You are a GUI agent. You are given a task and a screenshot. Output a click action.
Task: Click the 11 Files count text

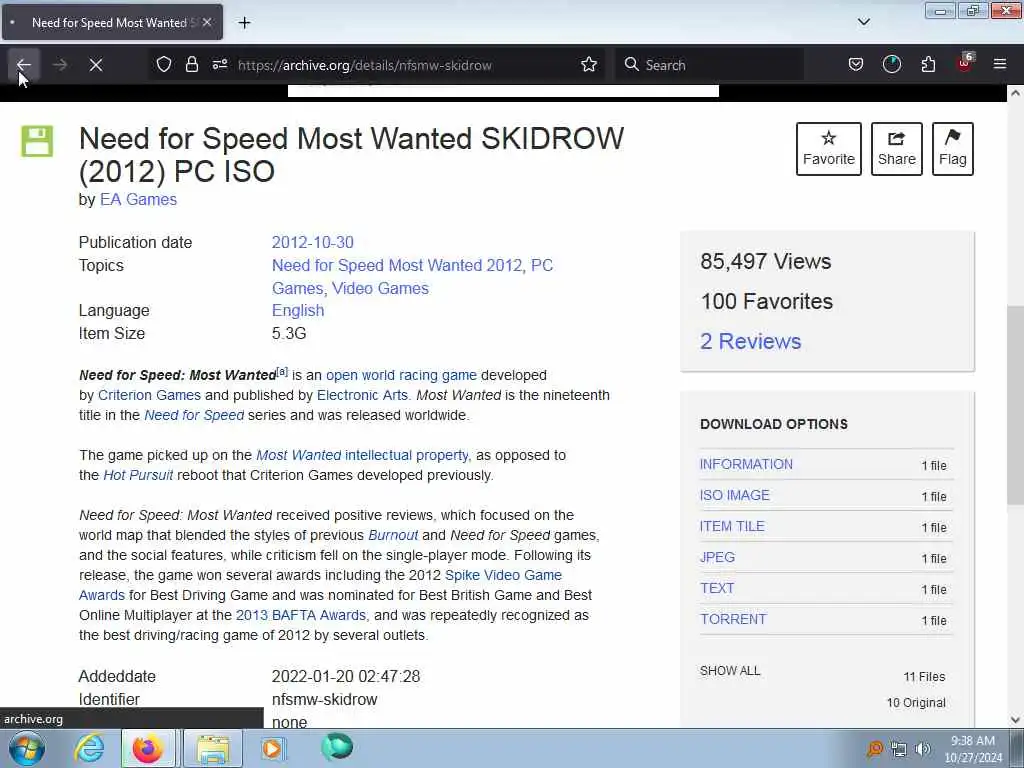coord(924,677)
